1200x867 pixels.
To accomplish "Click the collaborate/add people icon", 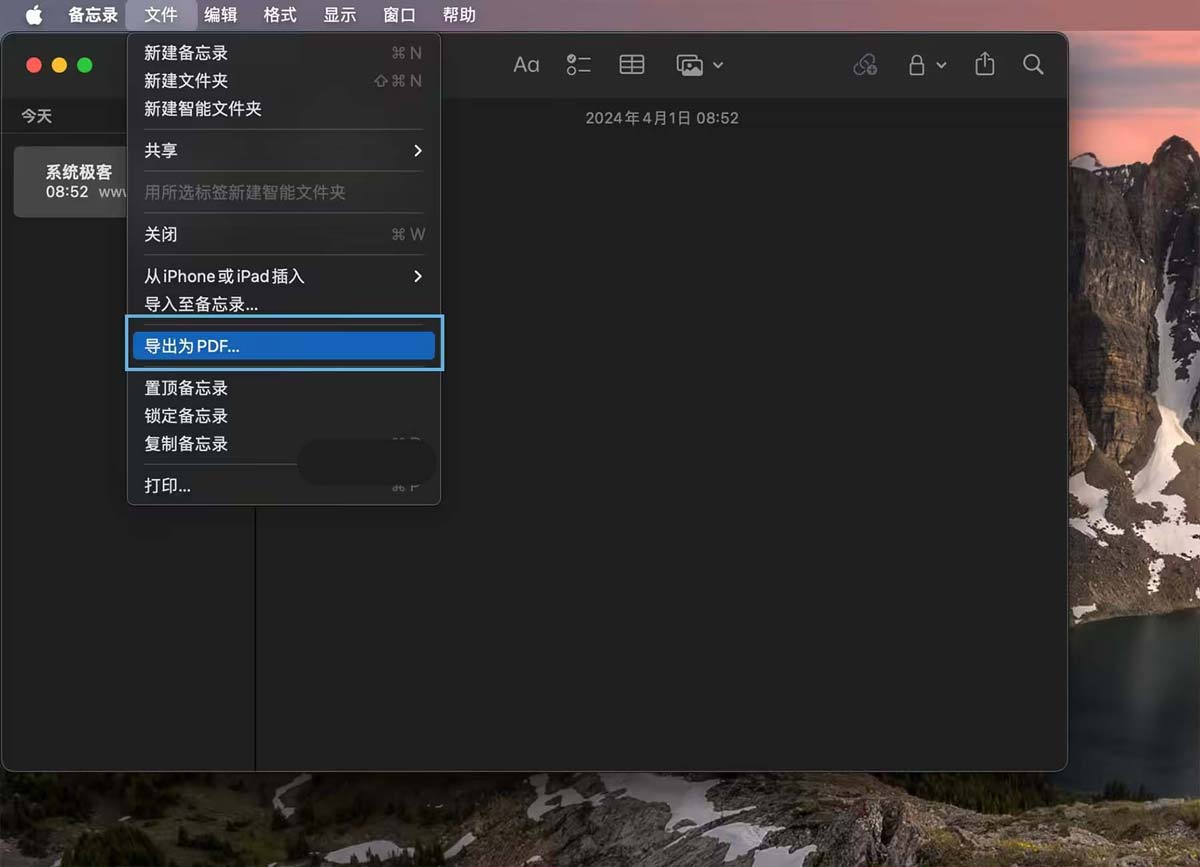I will coord(865,65).
